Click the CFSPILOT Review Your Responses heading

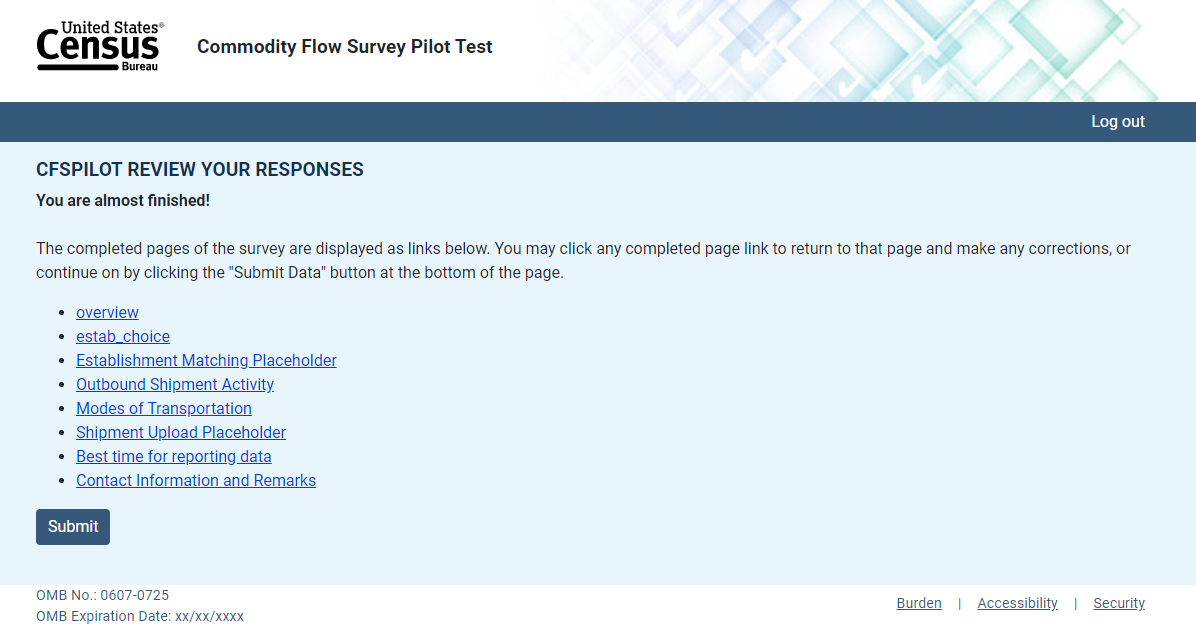pos(200,170)
